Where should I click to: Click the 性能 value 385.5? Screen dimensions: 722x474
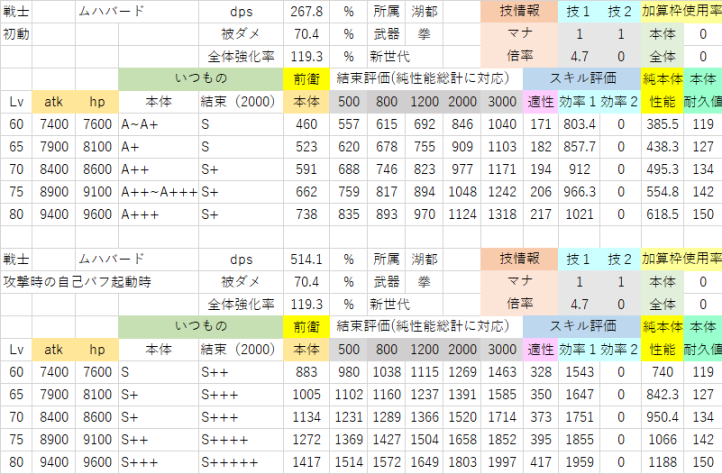pyautogui.click(x=662, y=124)
